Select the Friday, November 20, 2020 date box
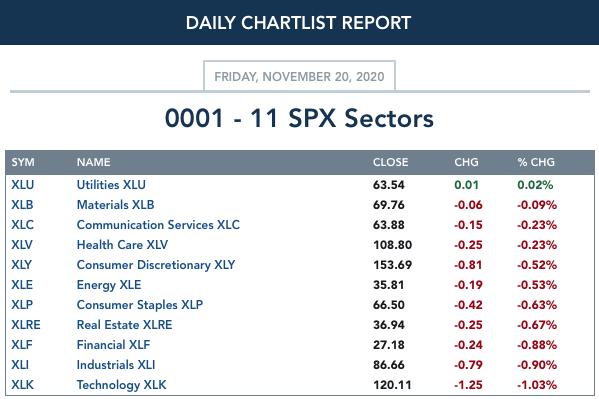599x399 pixels. point(300,76)
